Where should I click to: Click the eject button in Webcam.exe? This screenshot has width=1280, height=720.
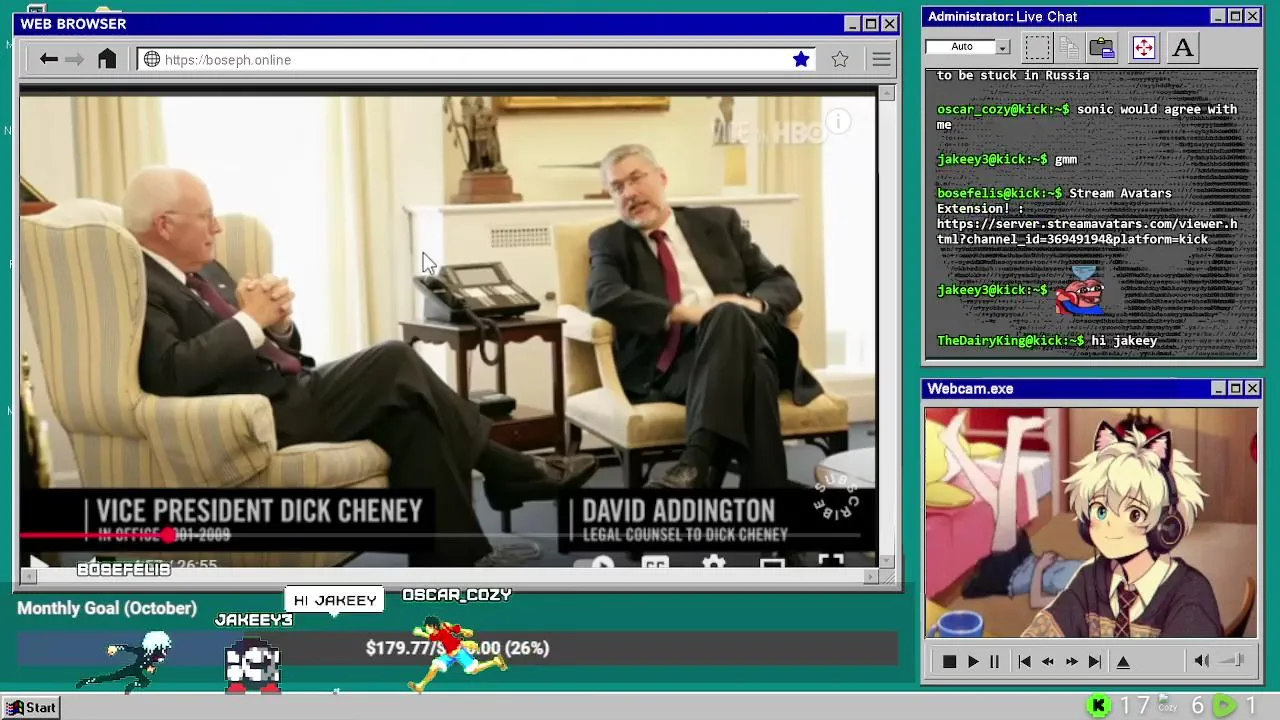pyautogui.click(x=1123, y=661)
